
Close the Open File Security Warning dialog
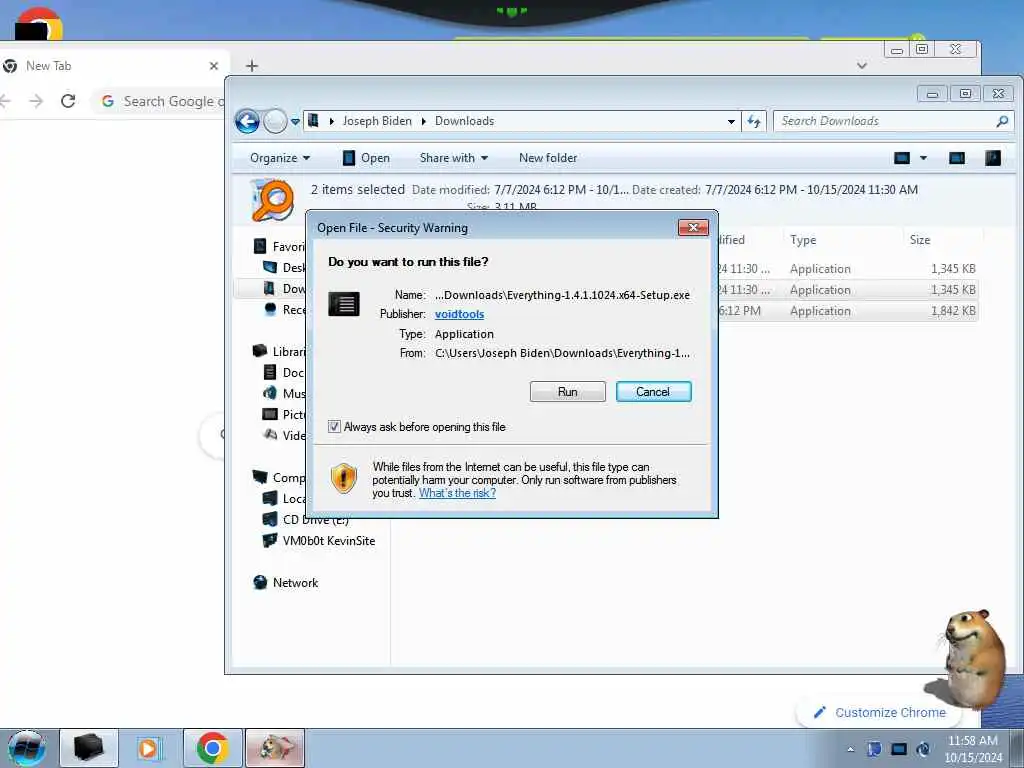[x=693, y=227]
